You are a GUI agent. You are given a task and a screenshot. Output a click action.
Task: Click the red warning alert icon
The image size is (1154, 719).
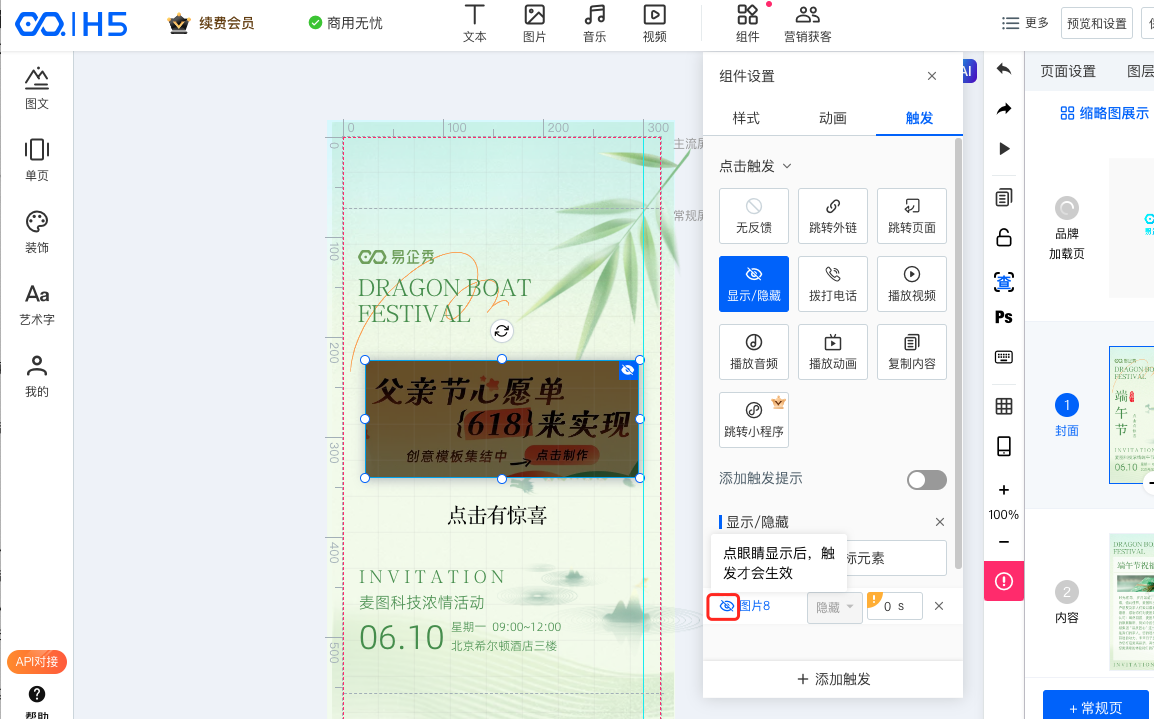coord(1004,581)
